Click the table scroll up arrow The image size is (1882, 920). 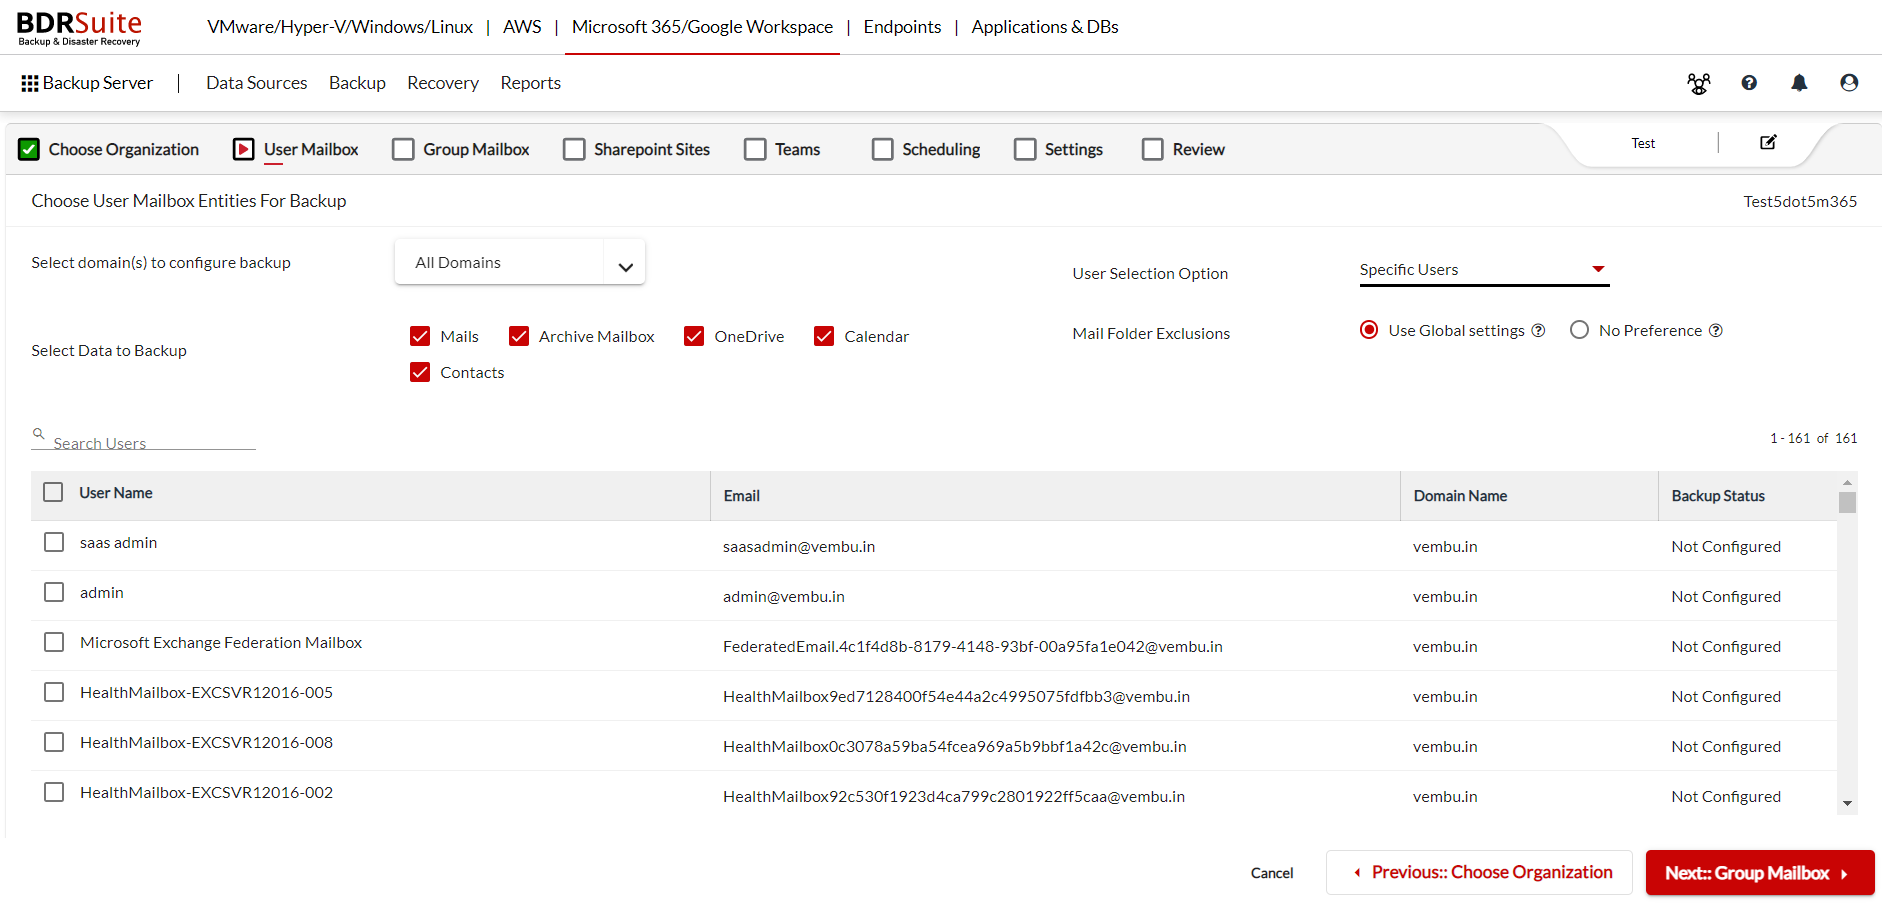point(1847,482)
